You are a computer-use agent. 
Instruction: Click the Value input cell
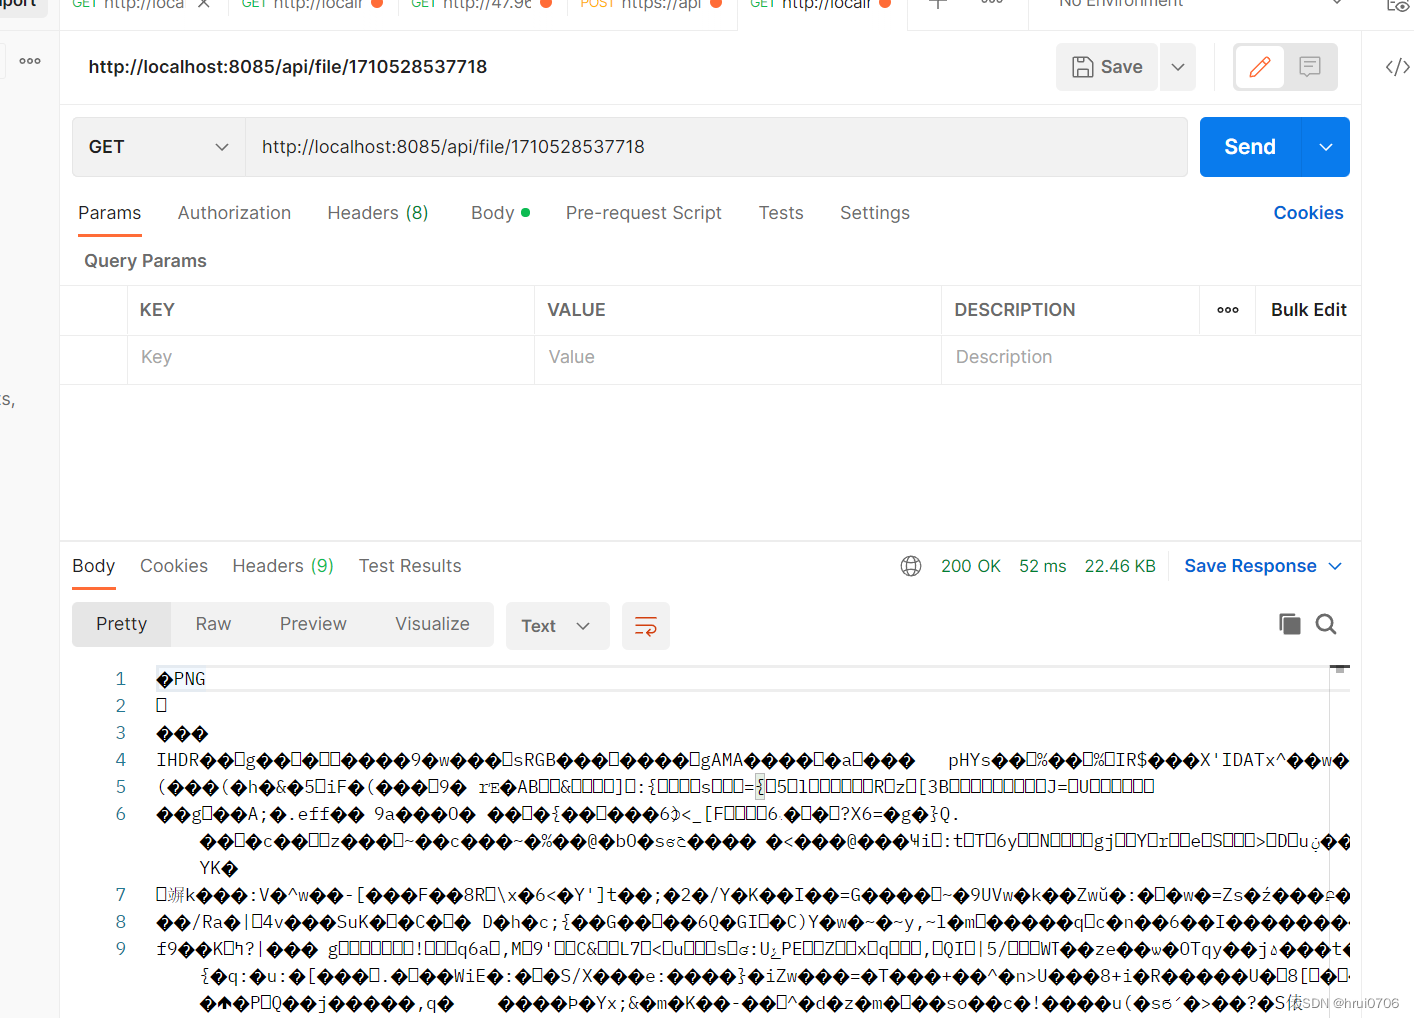(738, 358)
